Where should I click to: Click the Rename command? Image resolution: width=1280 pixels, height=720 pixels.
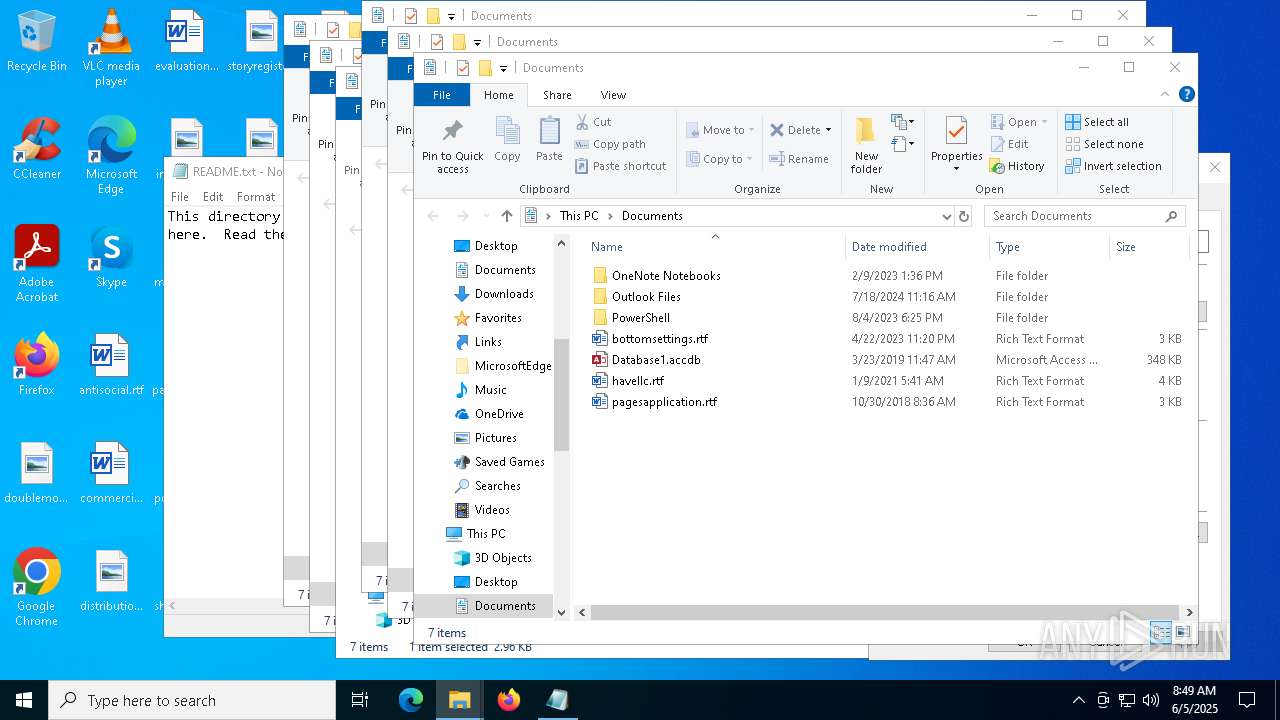[799, 159]
